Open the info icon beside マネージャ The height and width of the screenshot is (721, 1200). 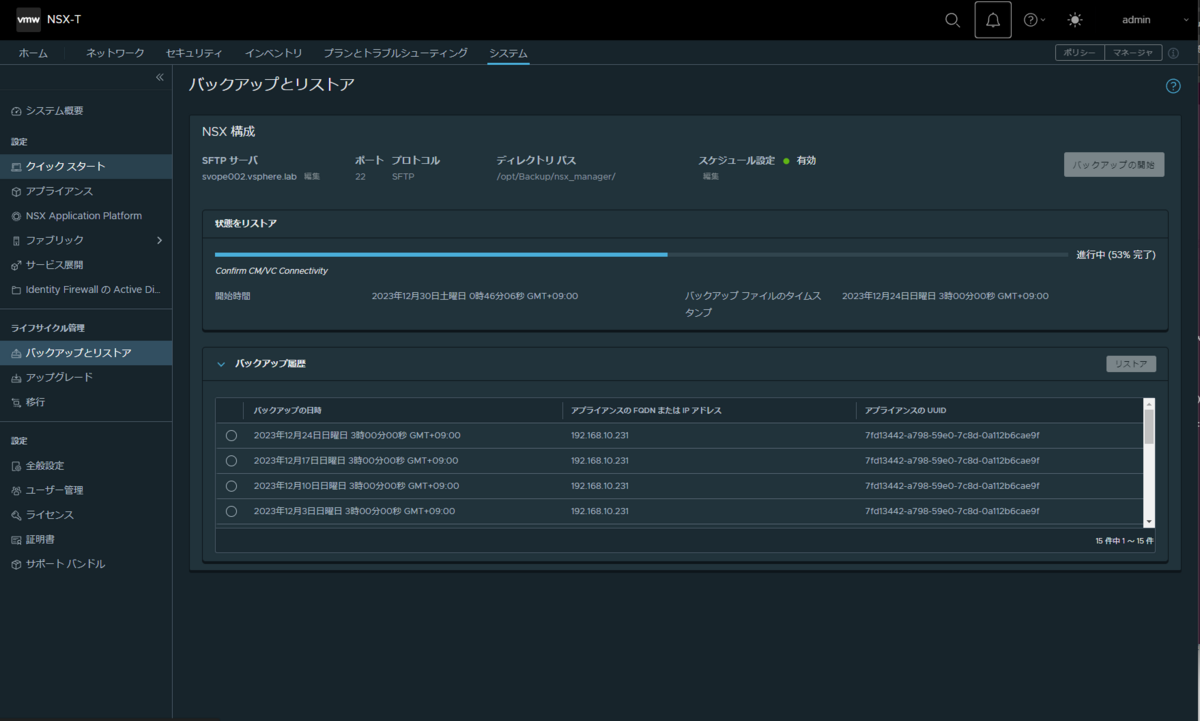coord(1173,53)
